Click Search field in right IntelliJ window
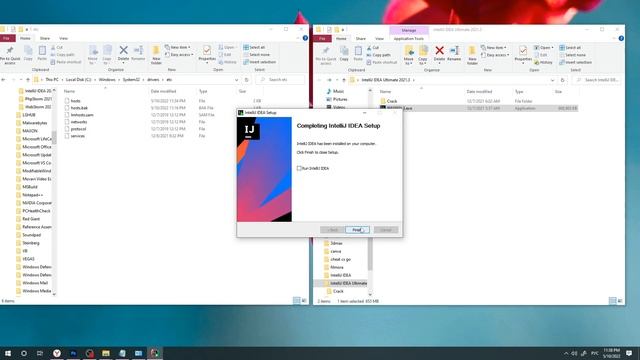The width and height of the screenshot is (640, 360). pyautogui.click(x=597, y=80)
